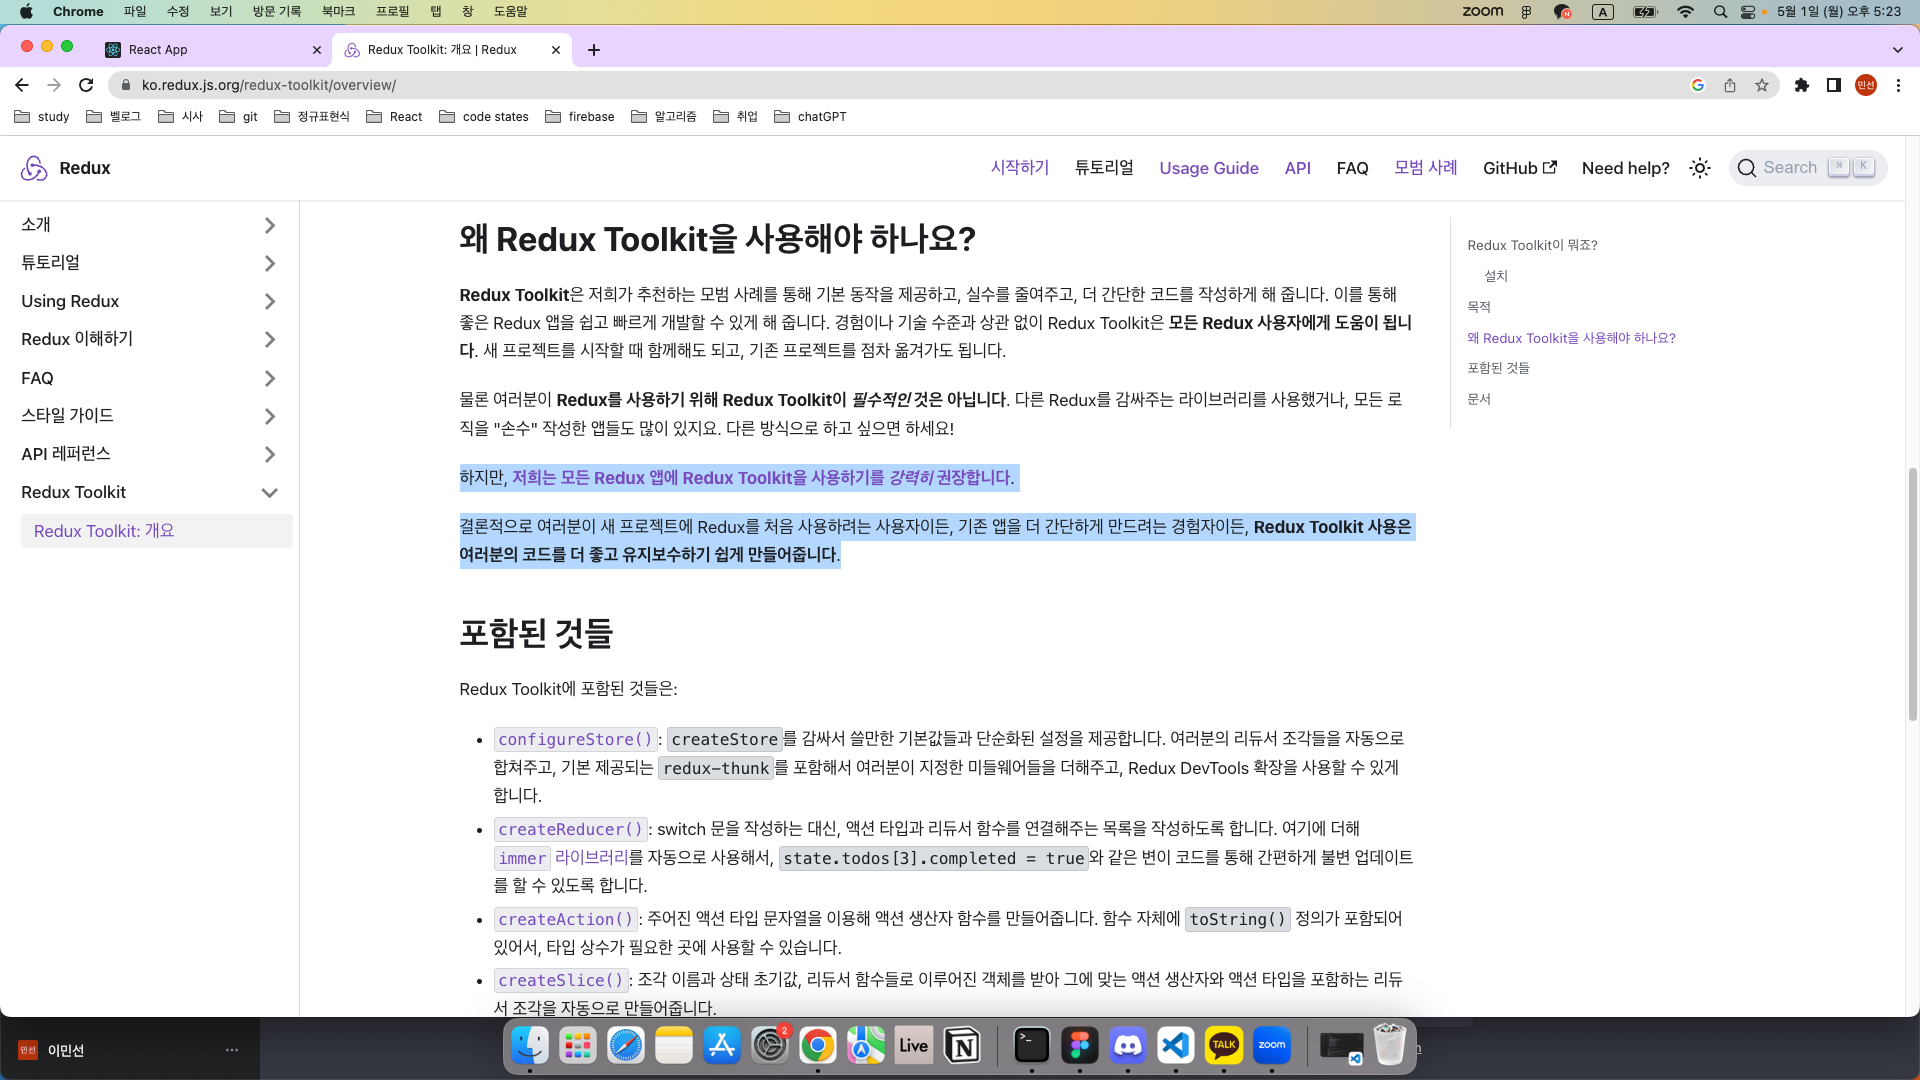1920x1080 pixels.
Task: Jump to 포함된 것들 in table of contents
Action: pos(1498,368)
